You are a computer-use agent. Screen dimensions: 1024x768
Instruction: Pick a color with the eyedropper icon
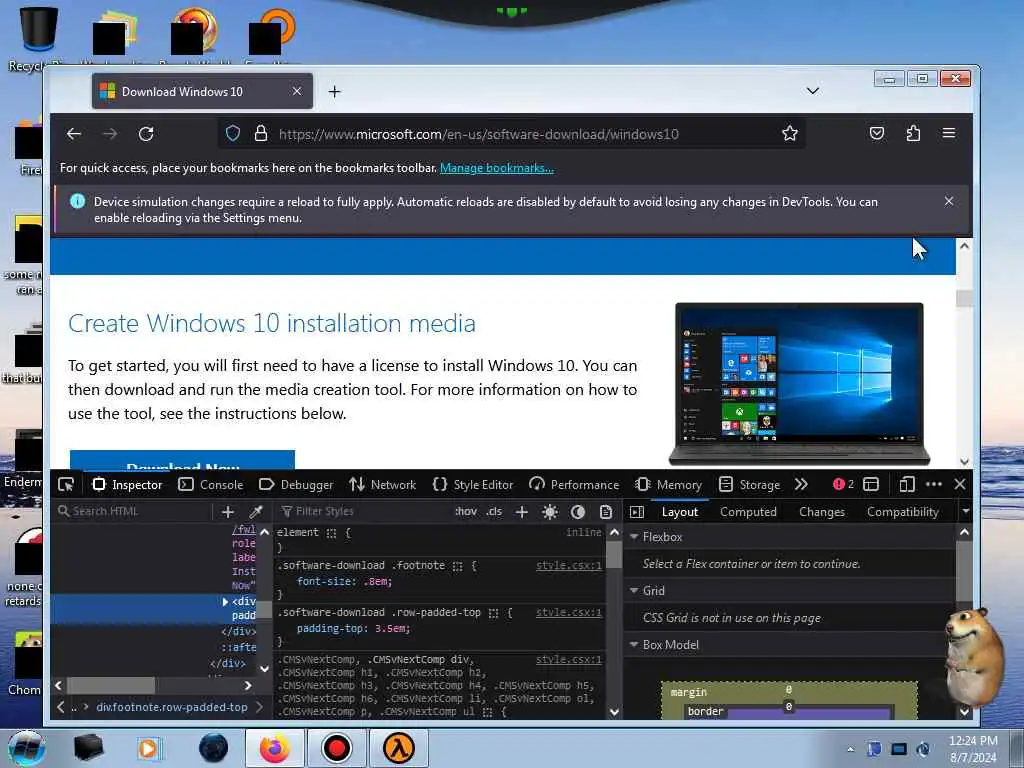click(x=255, y=512)
